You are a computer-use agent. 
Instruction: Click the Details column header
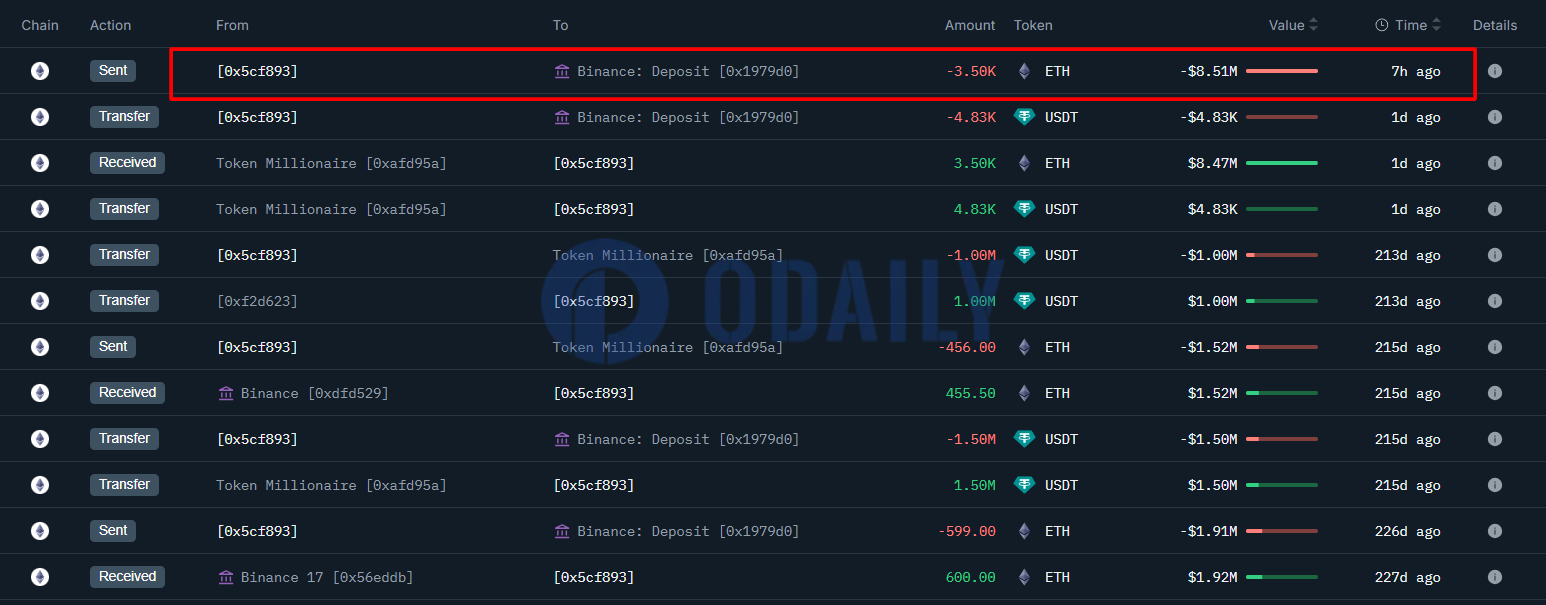pyautogui.click(x=1495, y=25)
